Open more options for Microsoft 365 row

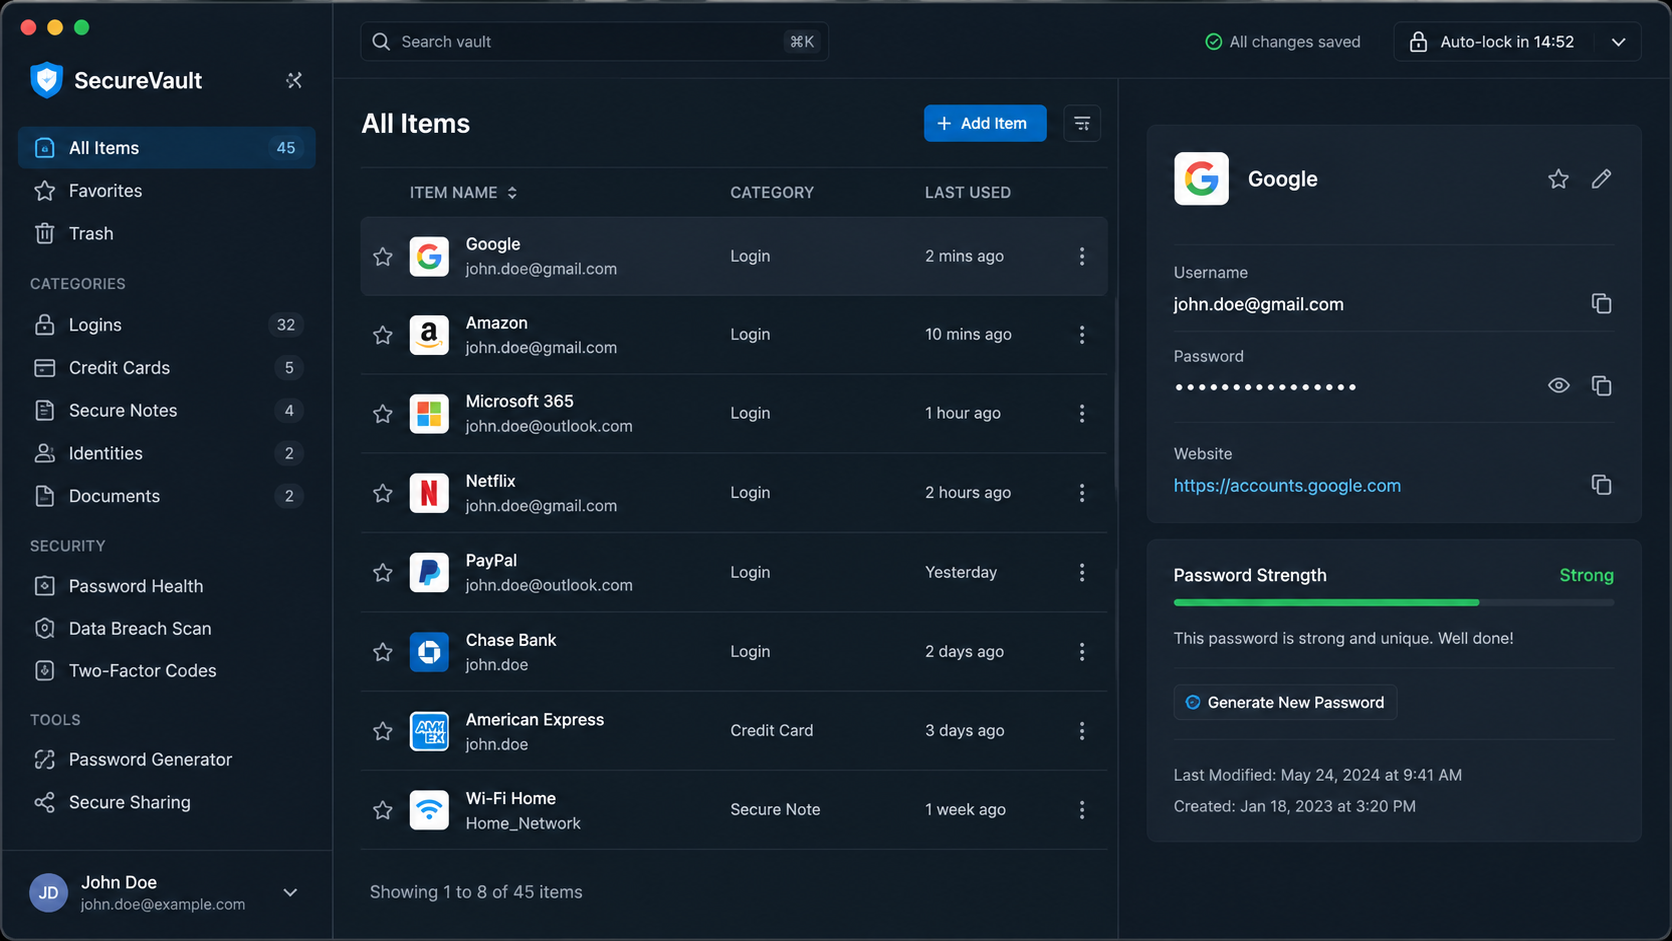1081,413
